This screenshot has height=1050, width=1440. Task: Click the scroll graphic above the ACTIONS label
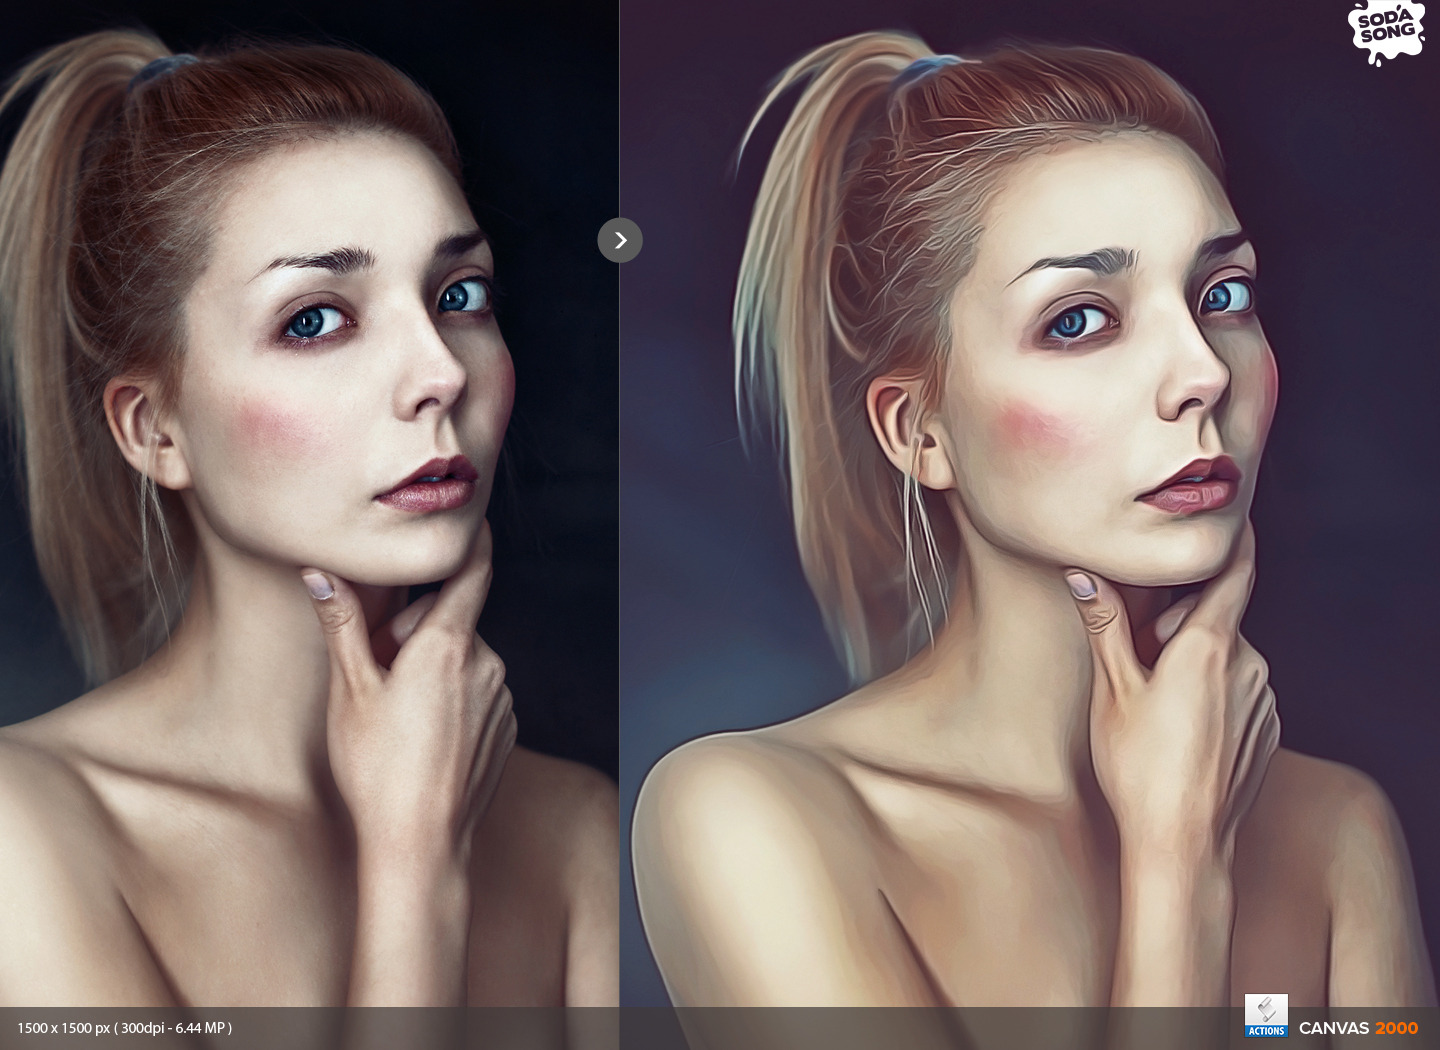pos(1266,1008)
